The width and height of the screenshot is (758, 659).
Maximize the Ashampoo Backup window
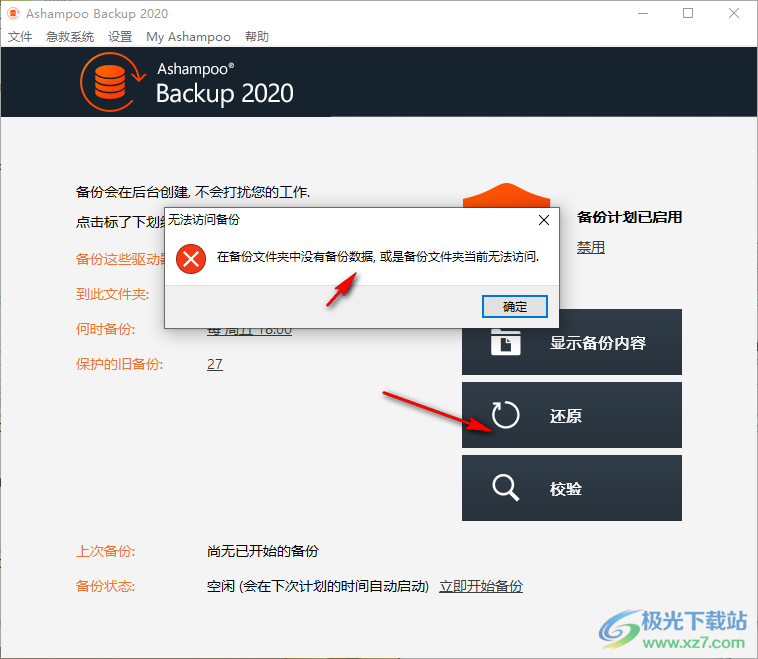coord(688,14)
